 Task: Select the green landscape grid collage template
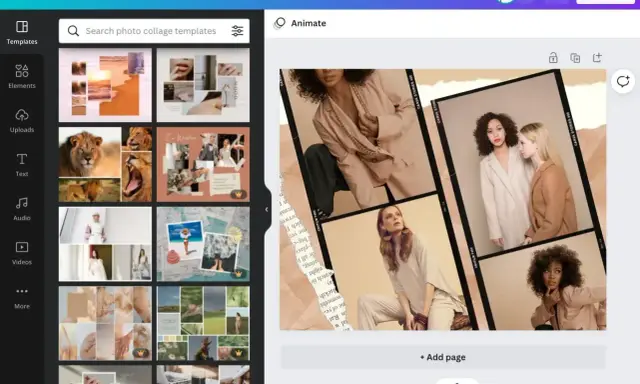coord(203,323)
